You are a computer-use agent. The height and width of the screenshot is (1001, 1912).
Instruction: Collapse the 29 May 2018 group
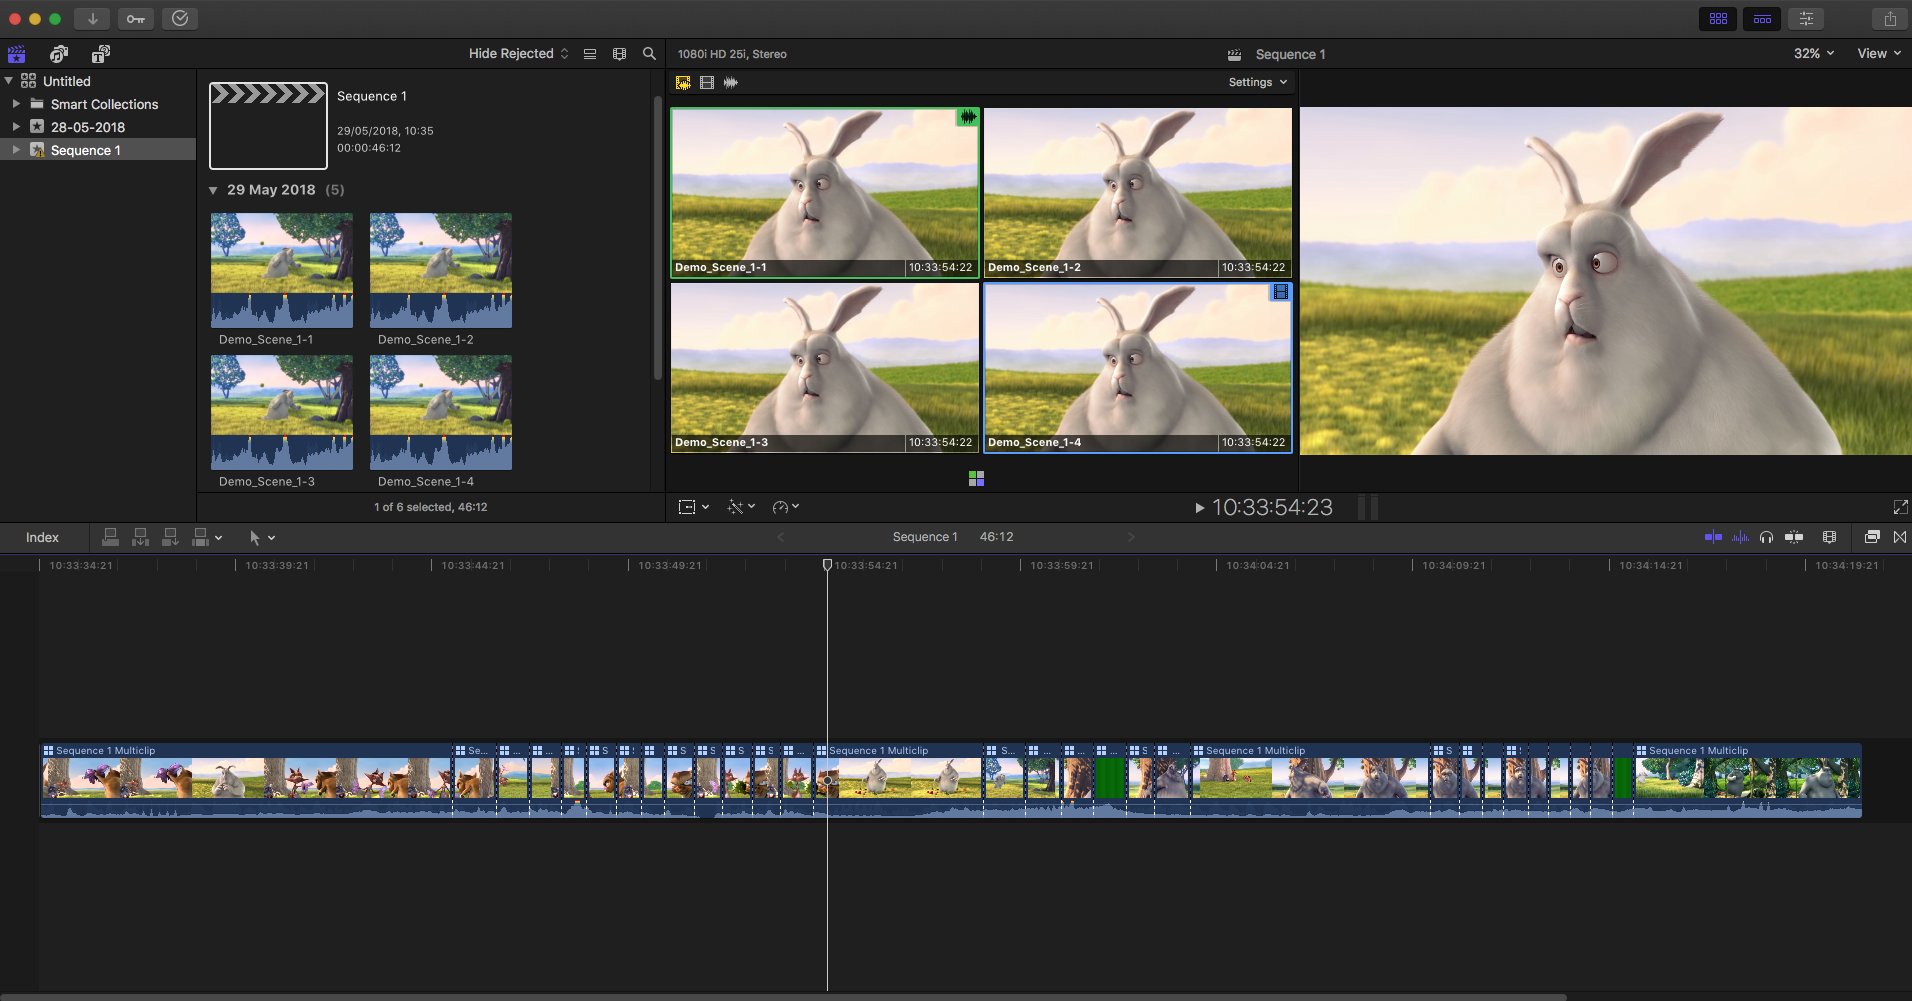pyautogui.click(x=213, y=190)
